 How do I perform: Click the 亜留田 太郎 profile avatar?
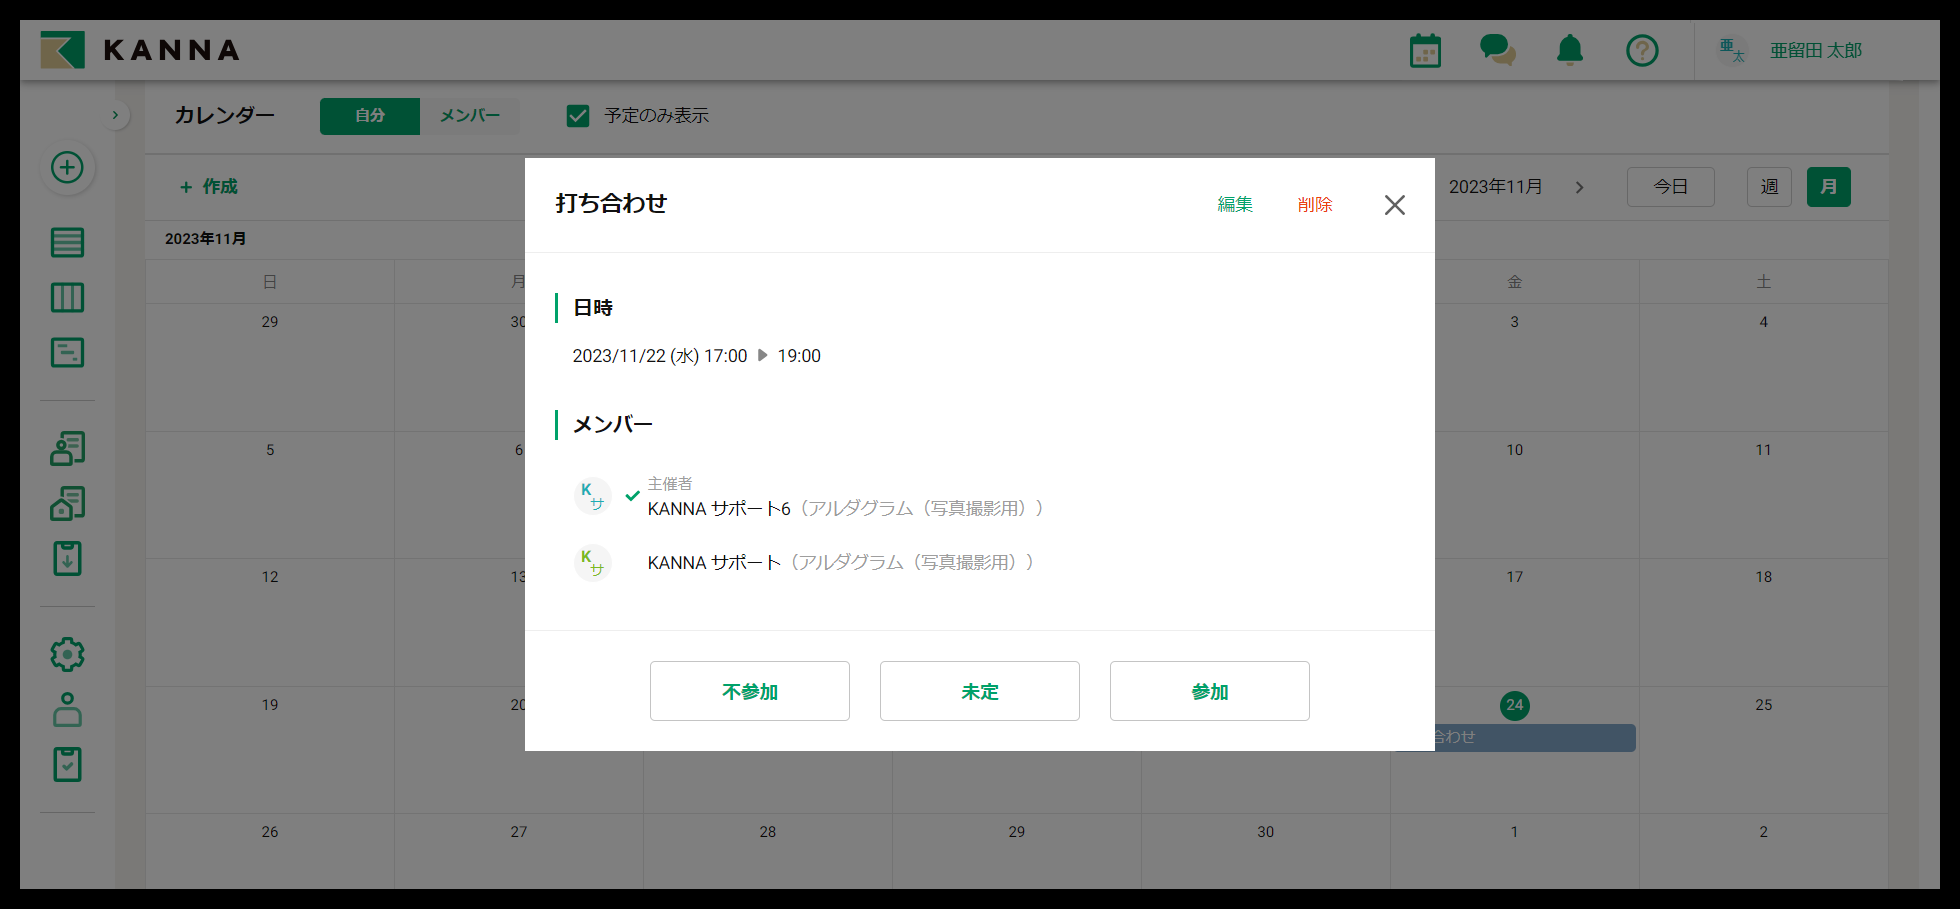click(1733, 49)
